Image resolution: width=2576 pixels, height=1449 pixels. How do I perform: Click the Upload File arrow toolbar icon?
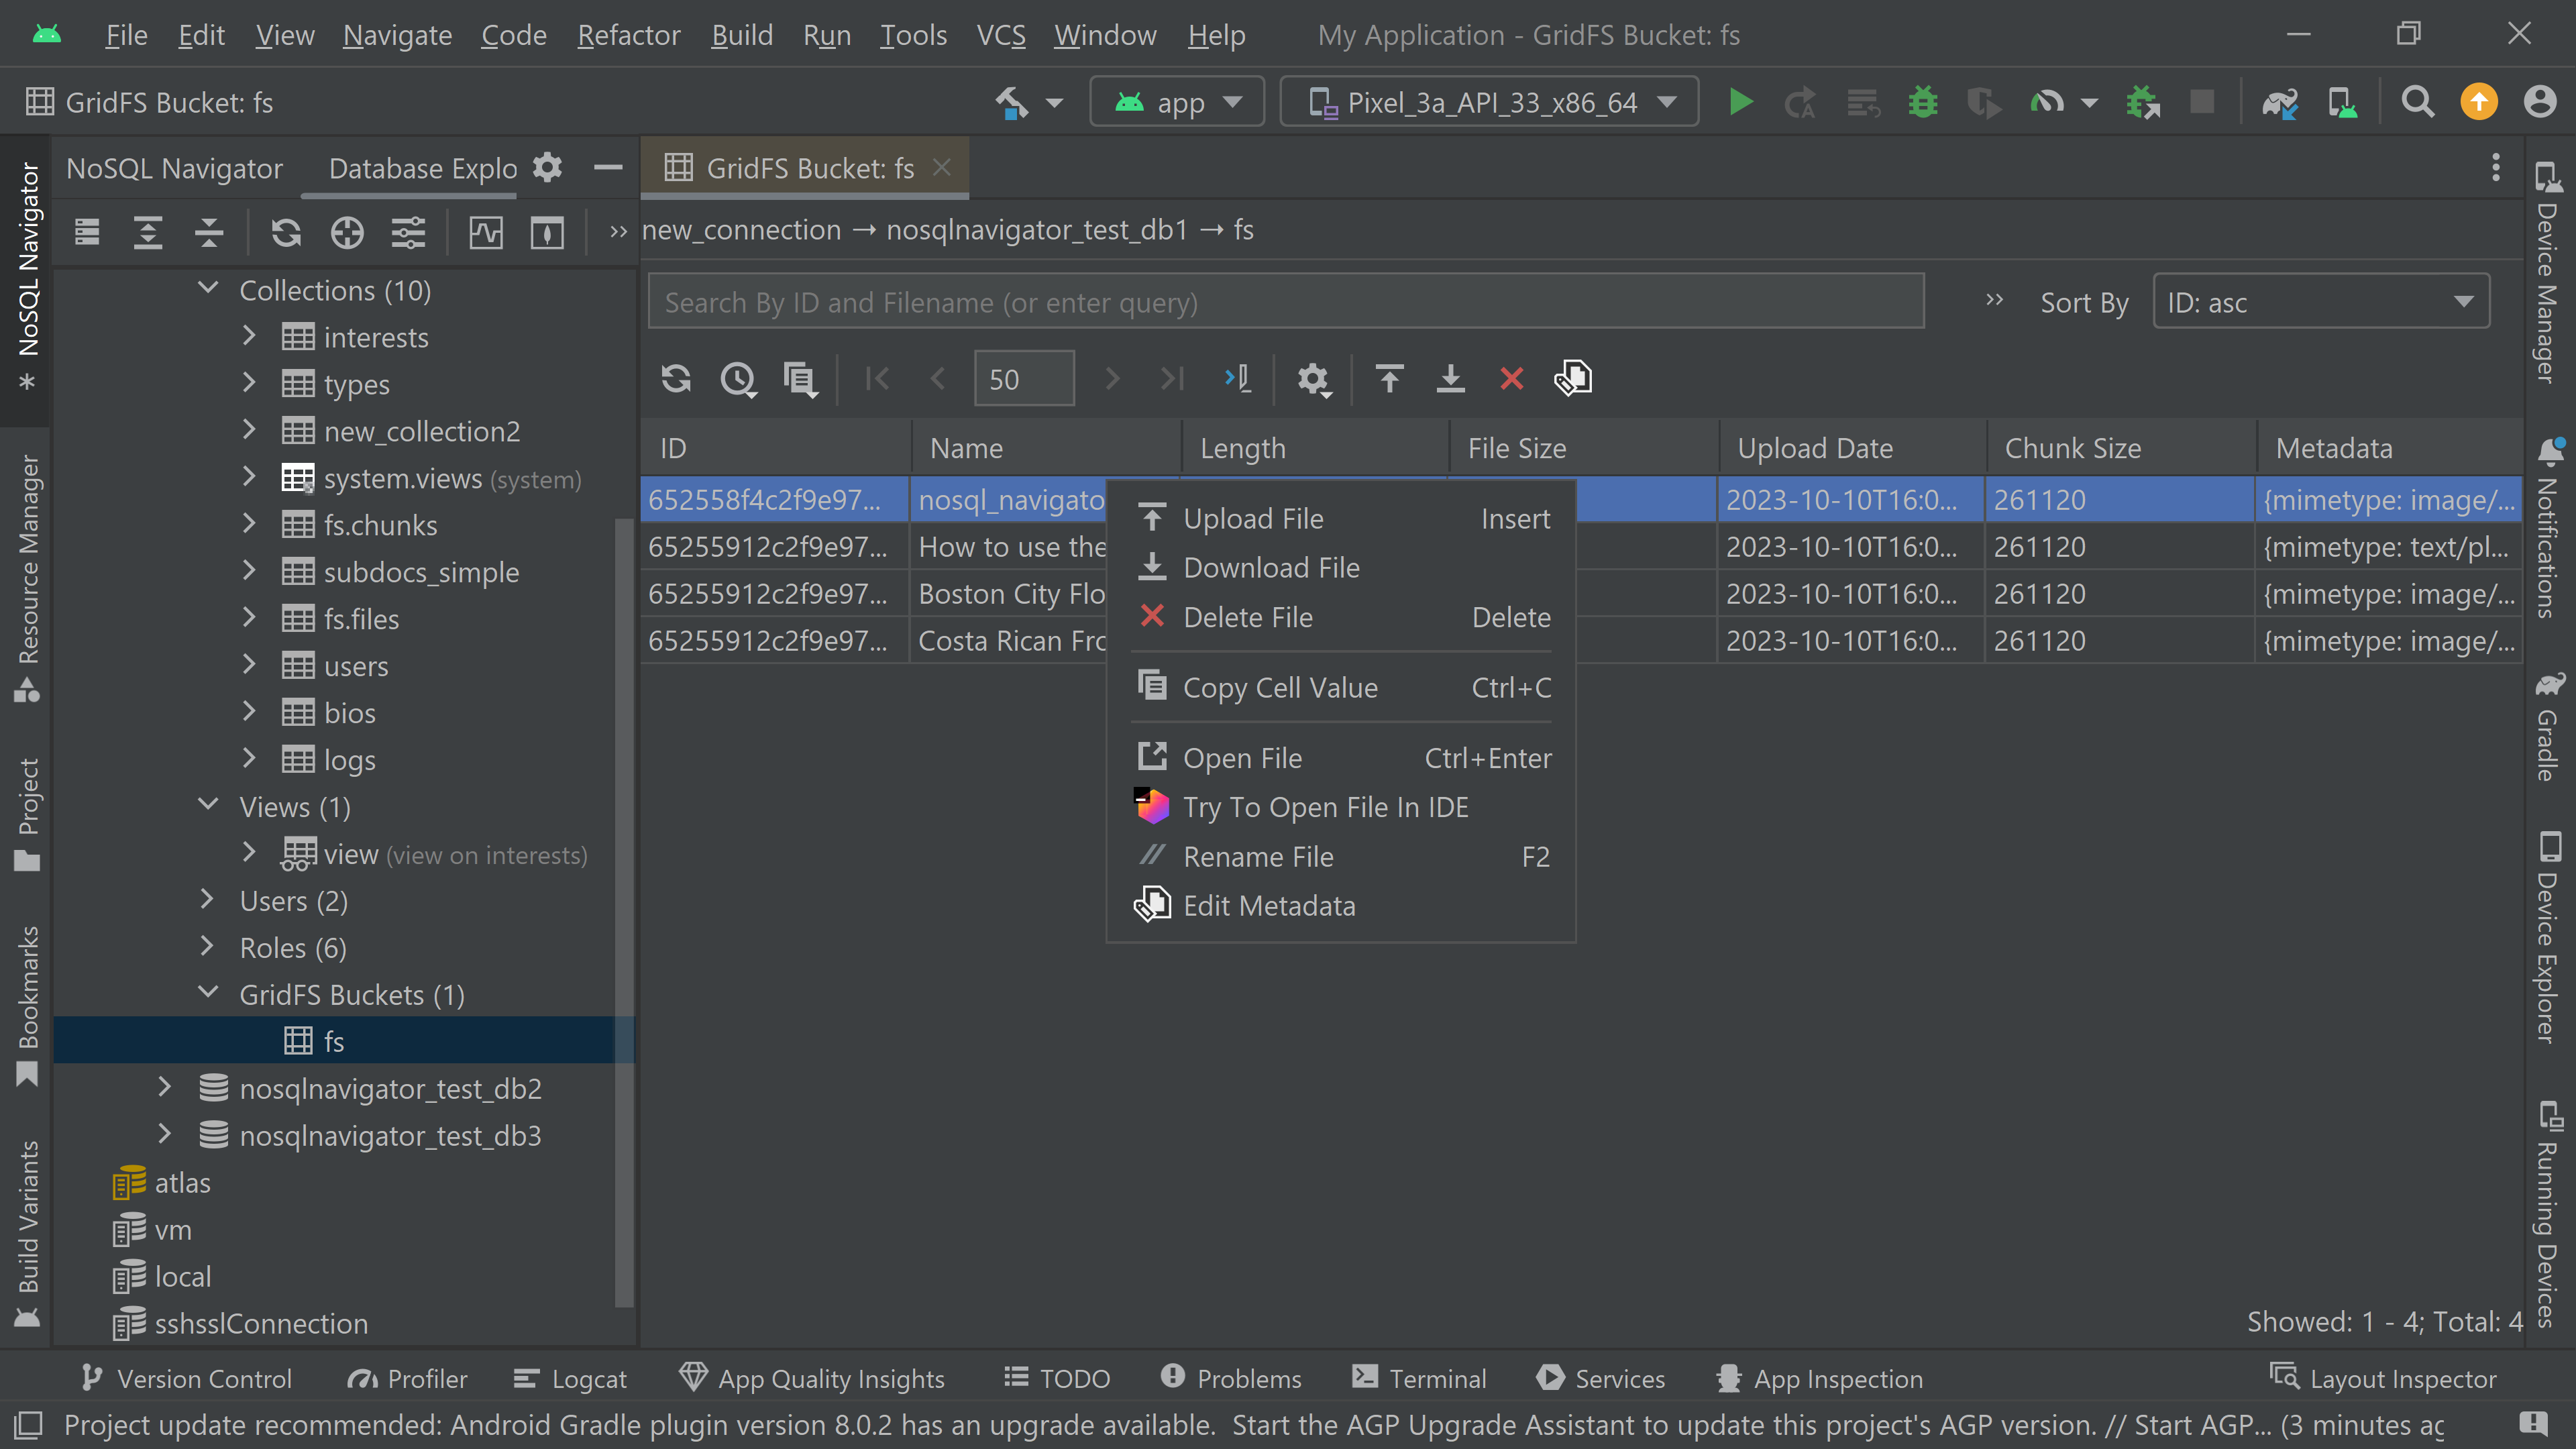1389,379
